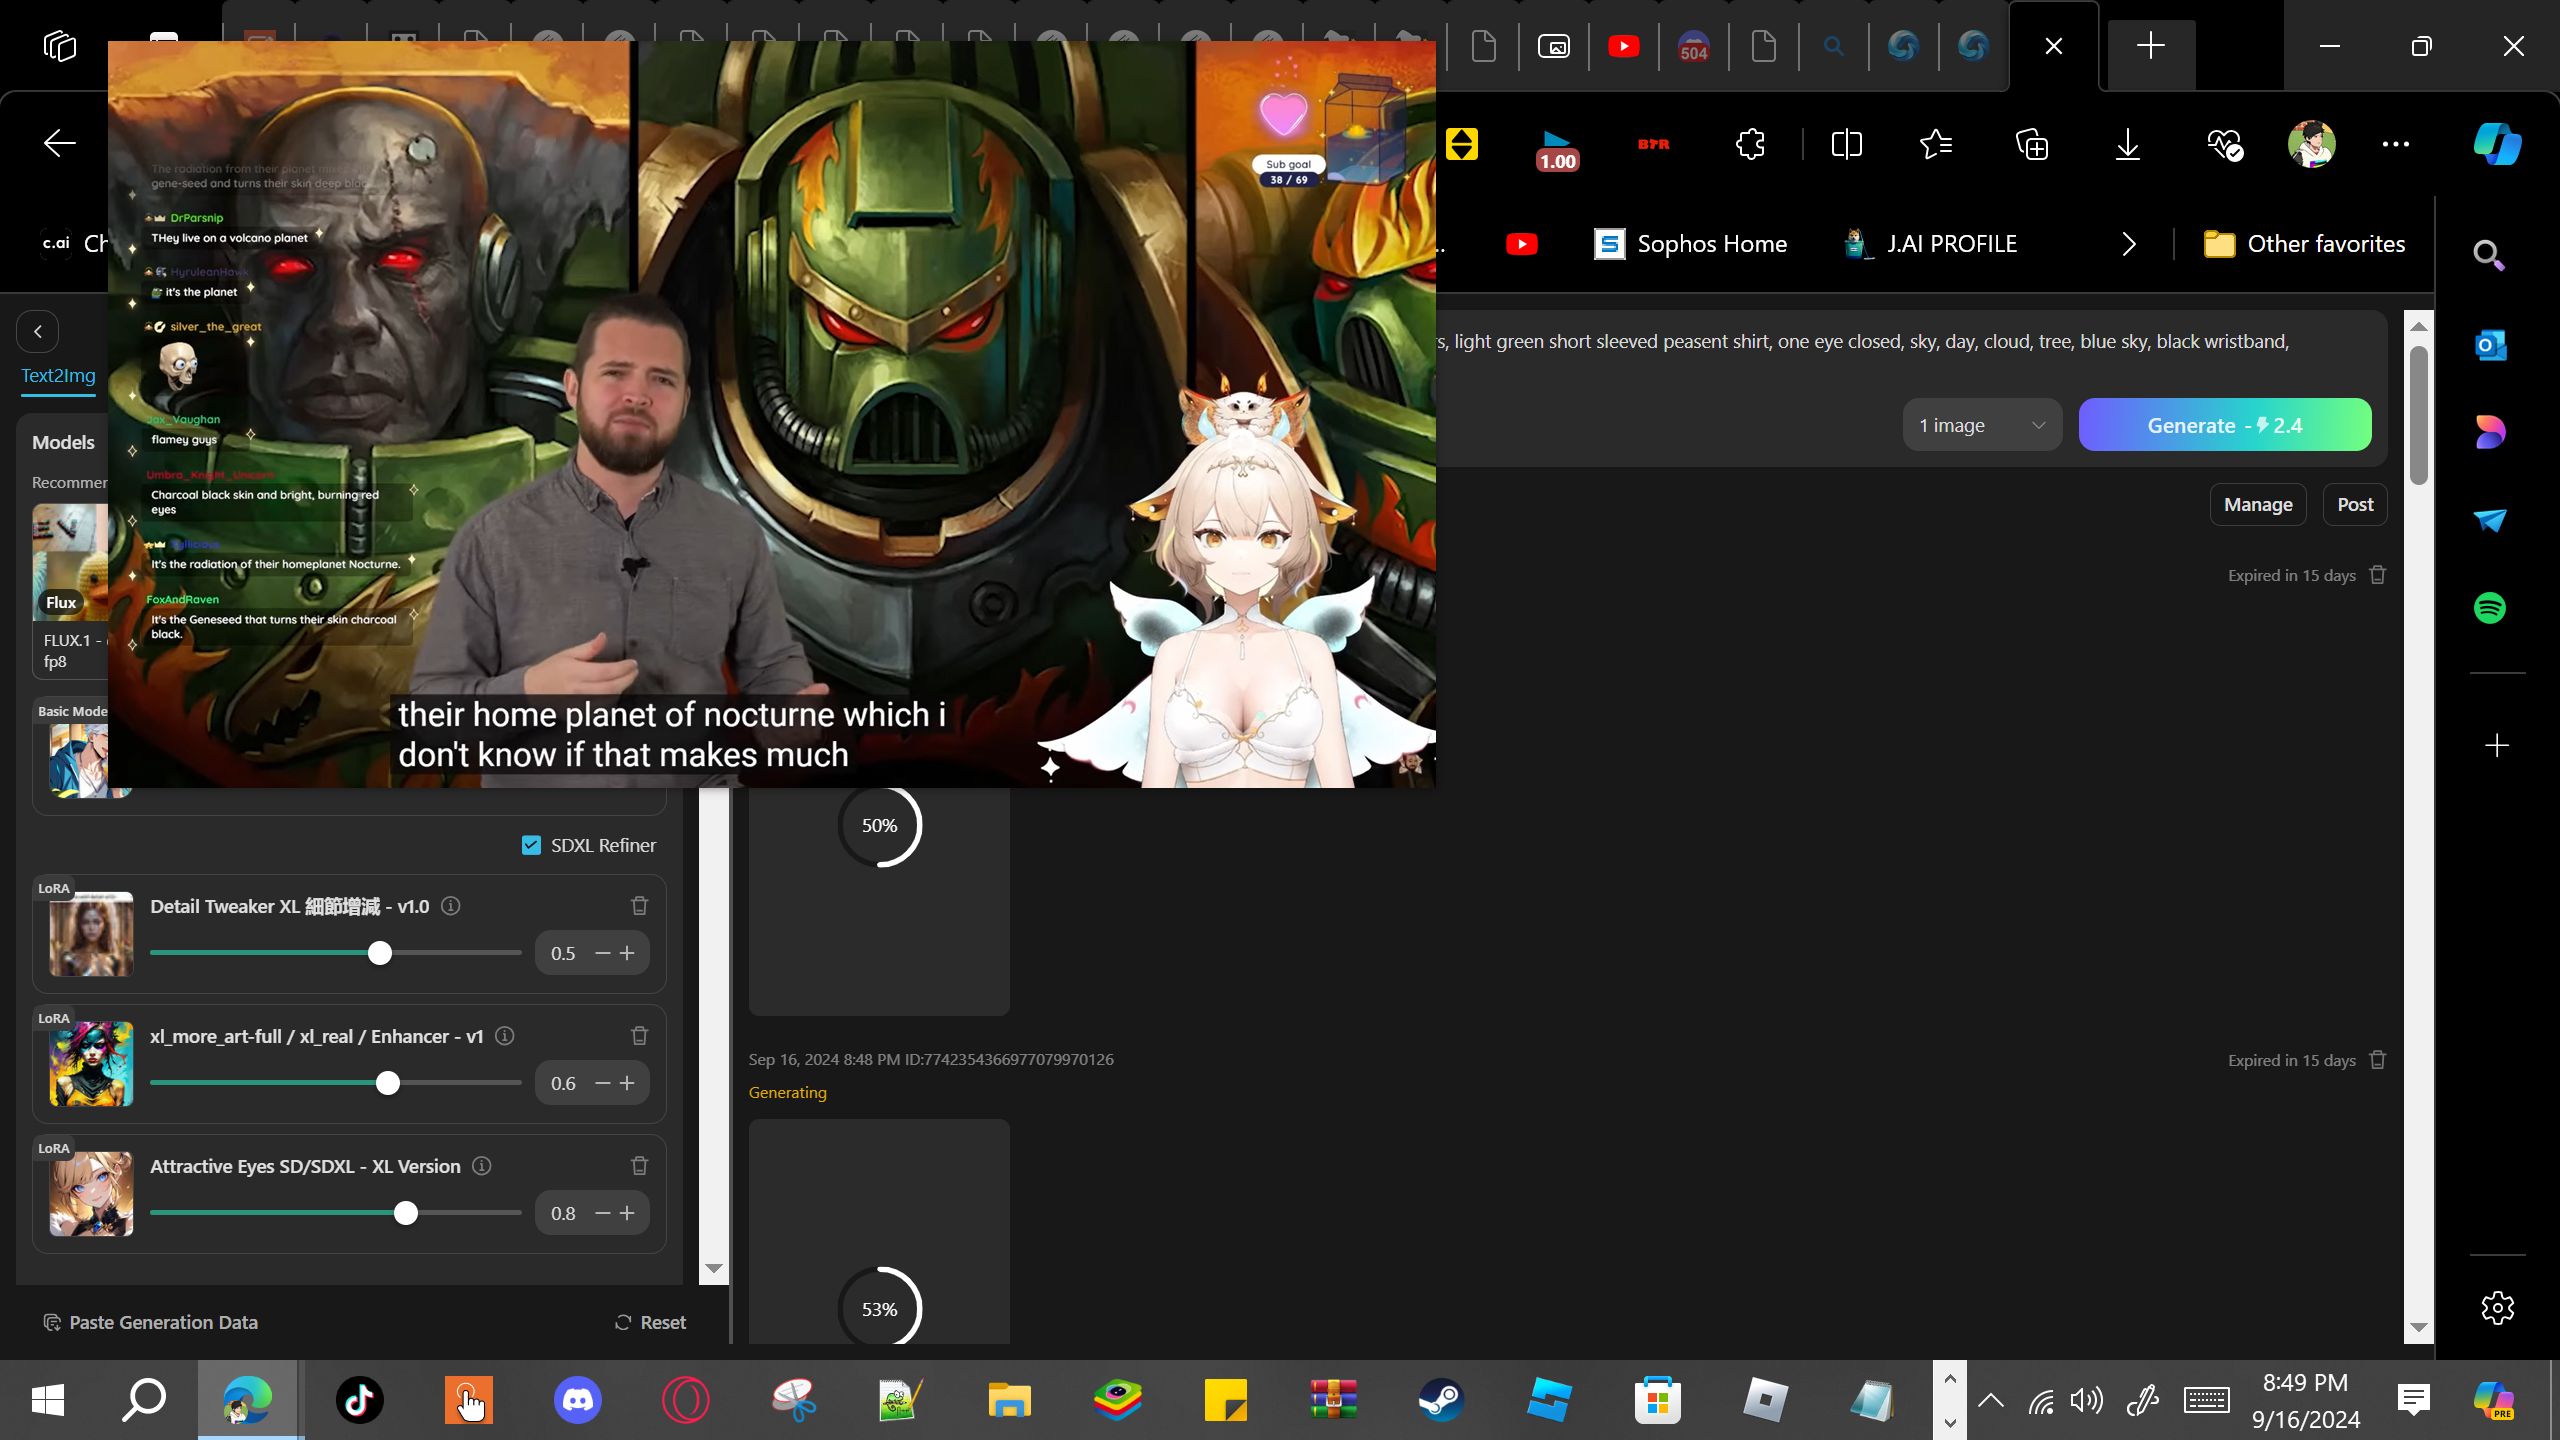
Task: Open the yellow extension icon
Action: (1461, 144)
